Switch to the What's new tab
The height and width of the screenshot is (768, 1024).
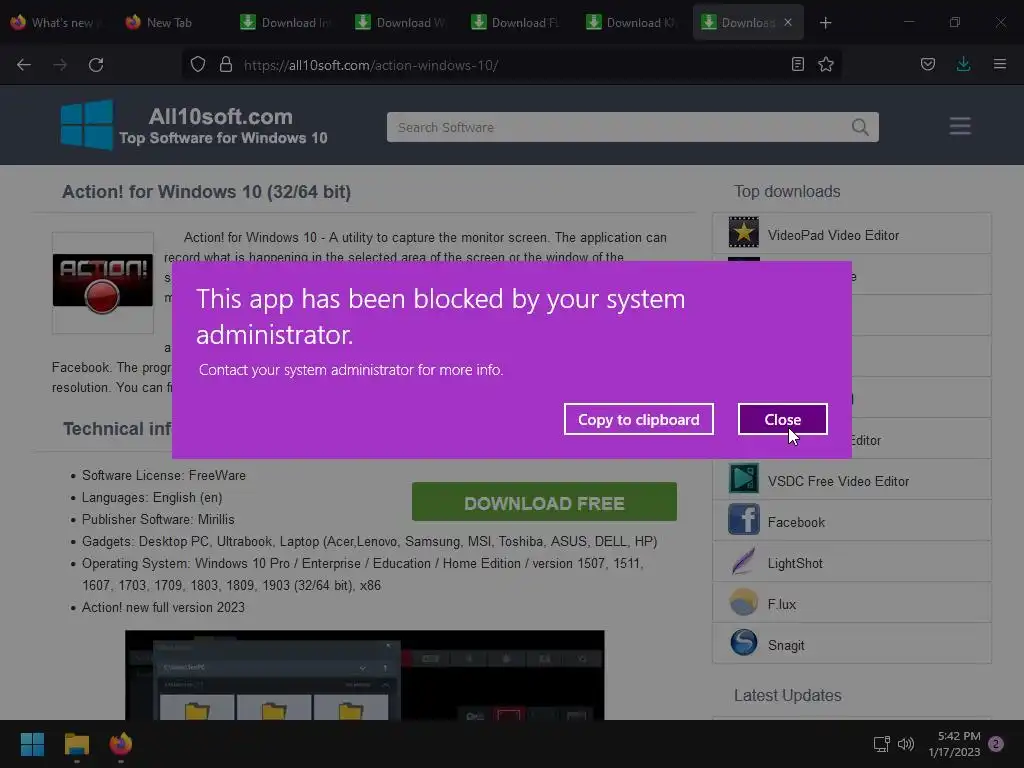[x=54, y=23]
